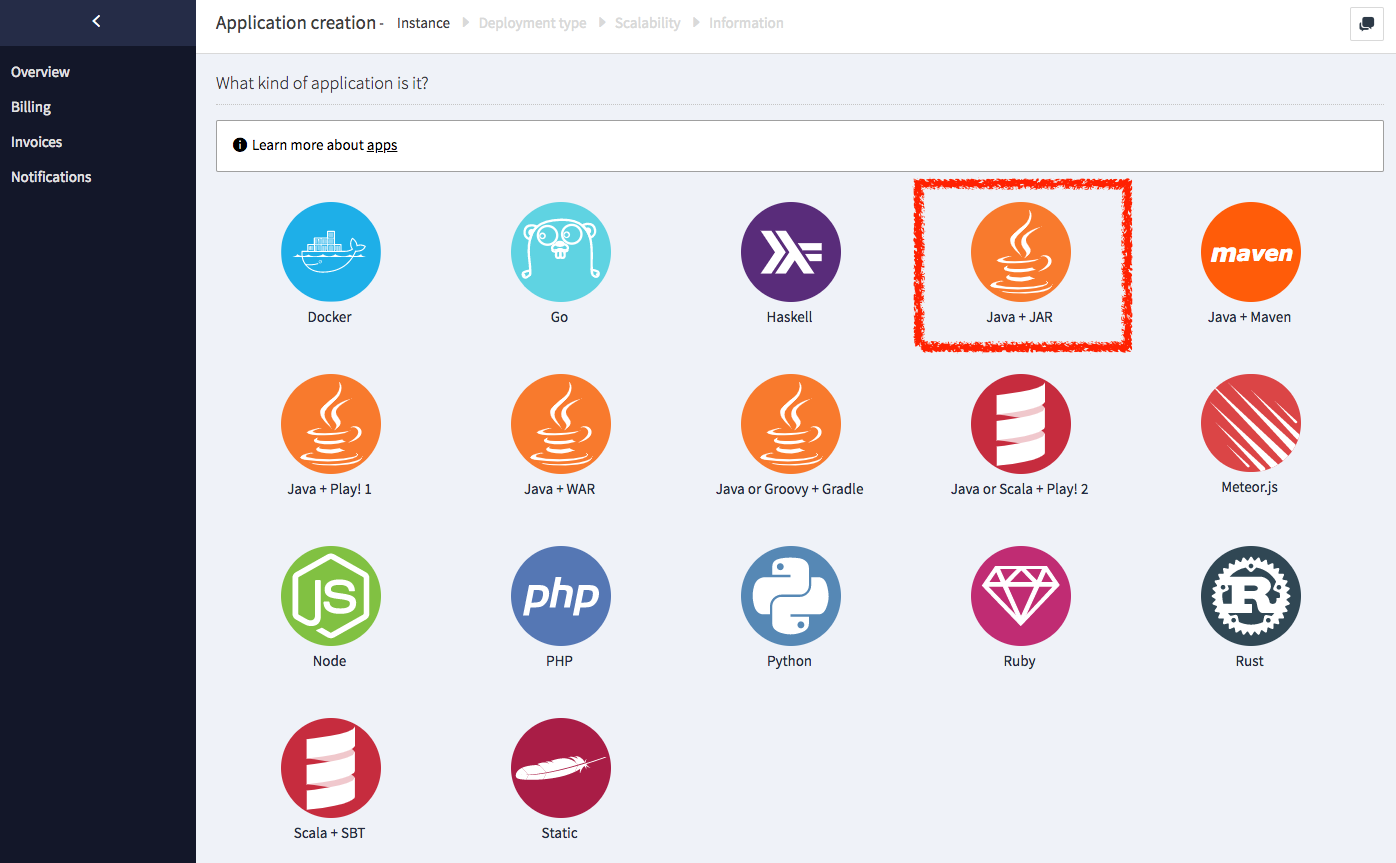
Task: Pick the Haskell application icon
Action: click(790, 252)
